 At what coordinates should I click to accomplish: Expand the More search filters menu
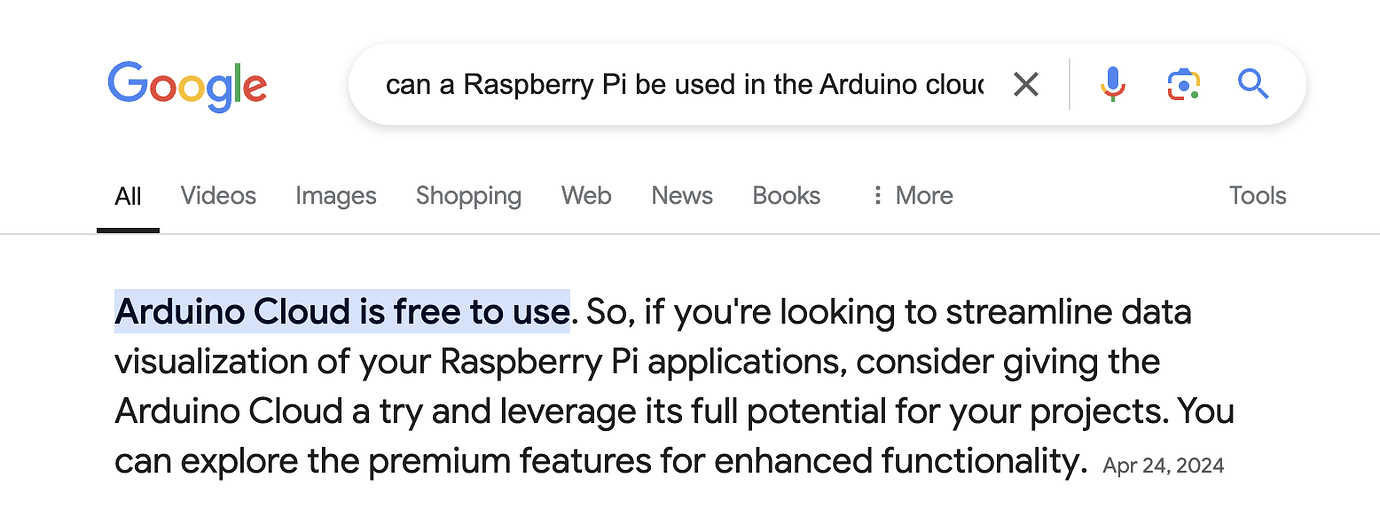pos(923,196)
